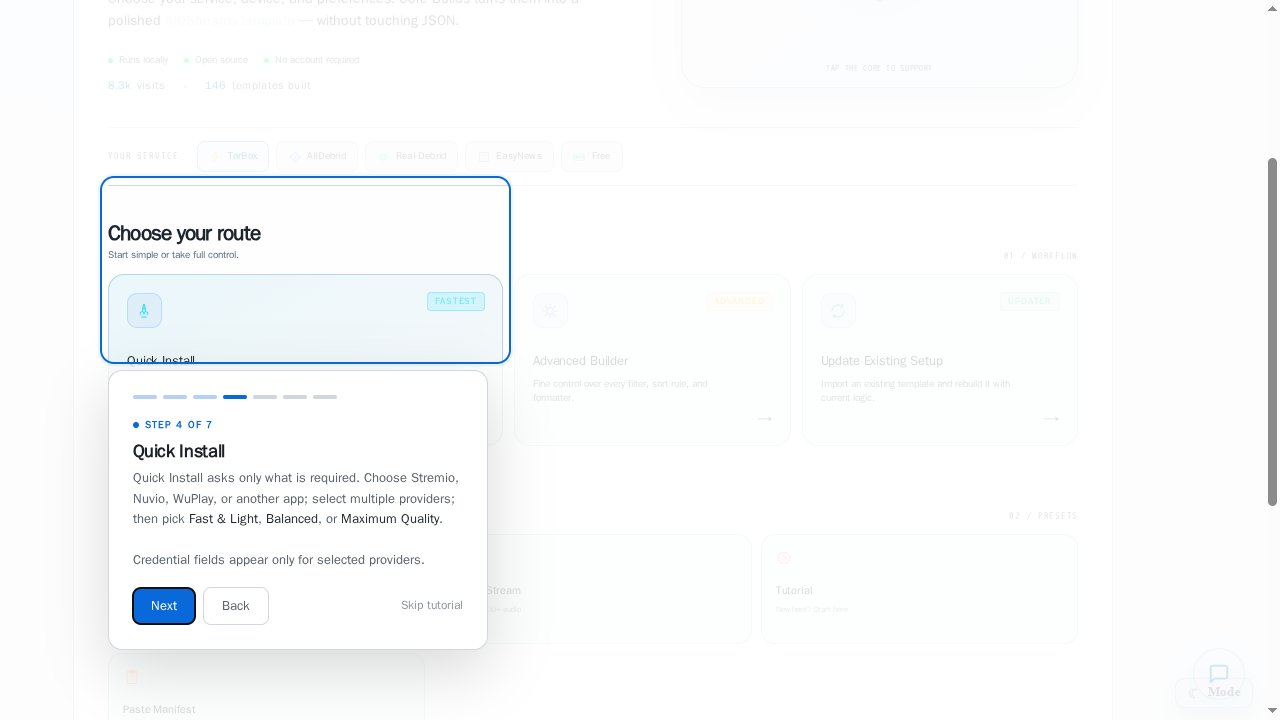Click the "Maximum Quality" bold text

click(x=390, y=519)
